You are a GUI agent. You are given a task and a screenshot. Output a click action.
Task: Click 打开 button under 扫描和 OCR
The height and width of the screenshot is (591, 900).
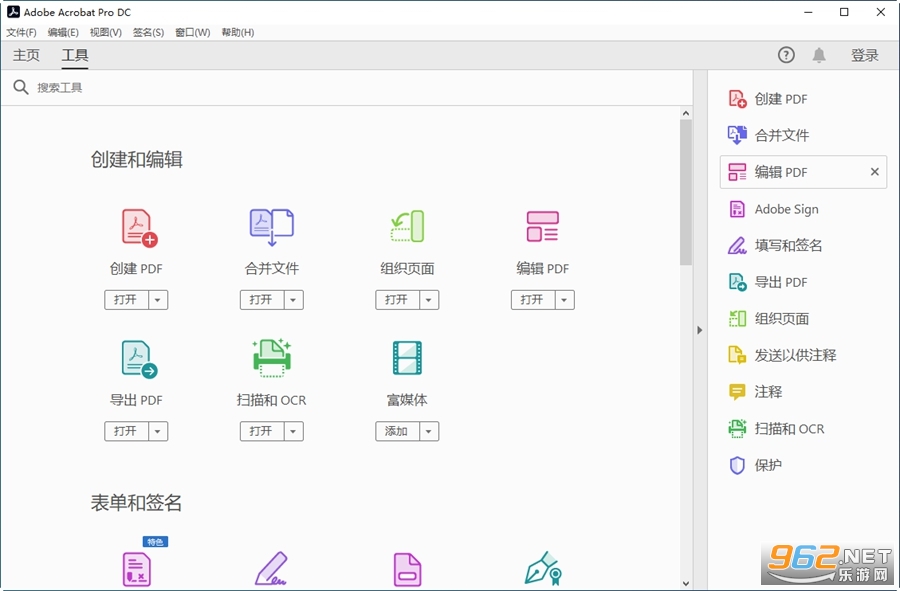point(262,431)
